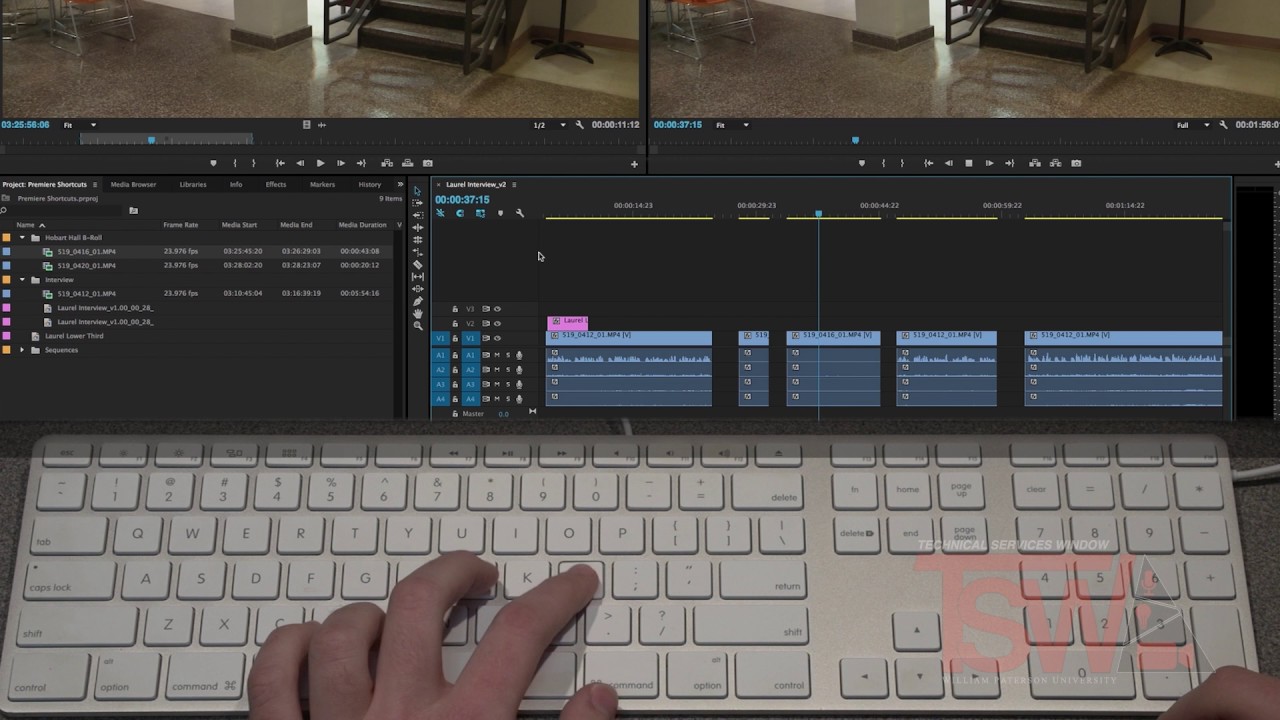Open timeline display settings wrench

click(519, 213)
